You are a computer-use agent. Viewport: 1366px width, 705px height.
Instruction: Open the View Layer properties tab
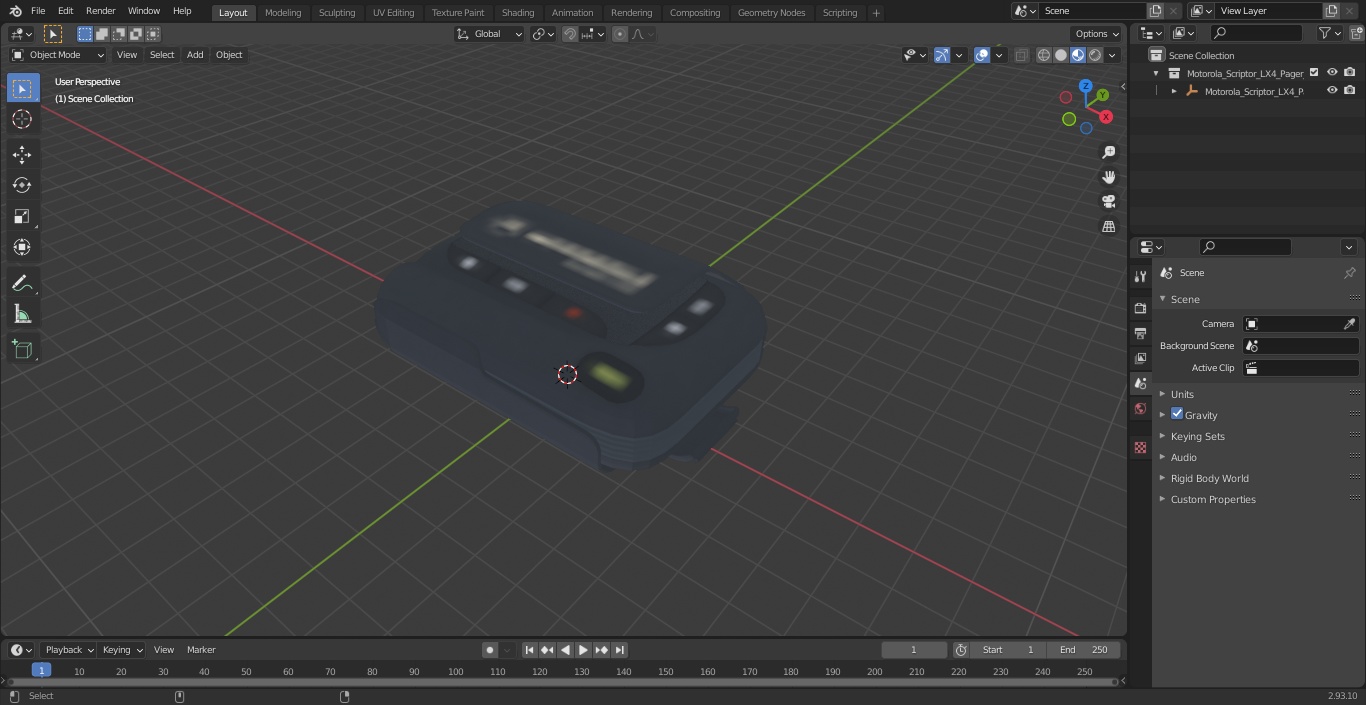(1140, 358)
